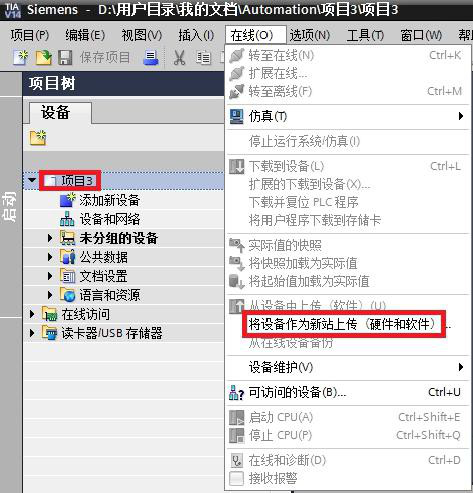The width and height of the screenshot is (473, 493).
Task: Open the 仿真(T) submenu
Action: click(x=348, y=116)
